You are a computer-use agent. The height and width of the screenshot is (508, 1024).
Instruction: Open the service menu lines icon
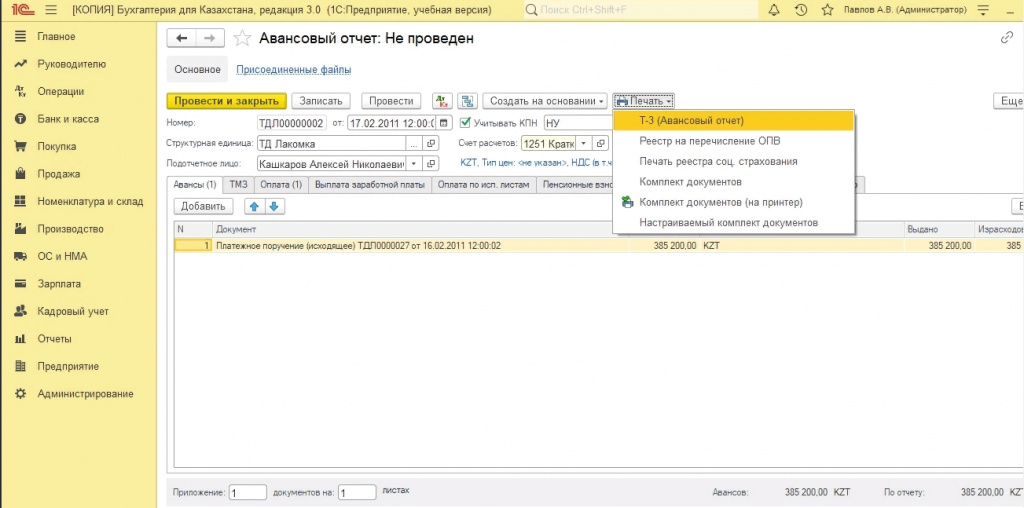coord(983,10)
